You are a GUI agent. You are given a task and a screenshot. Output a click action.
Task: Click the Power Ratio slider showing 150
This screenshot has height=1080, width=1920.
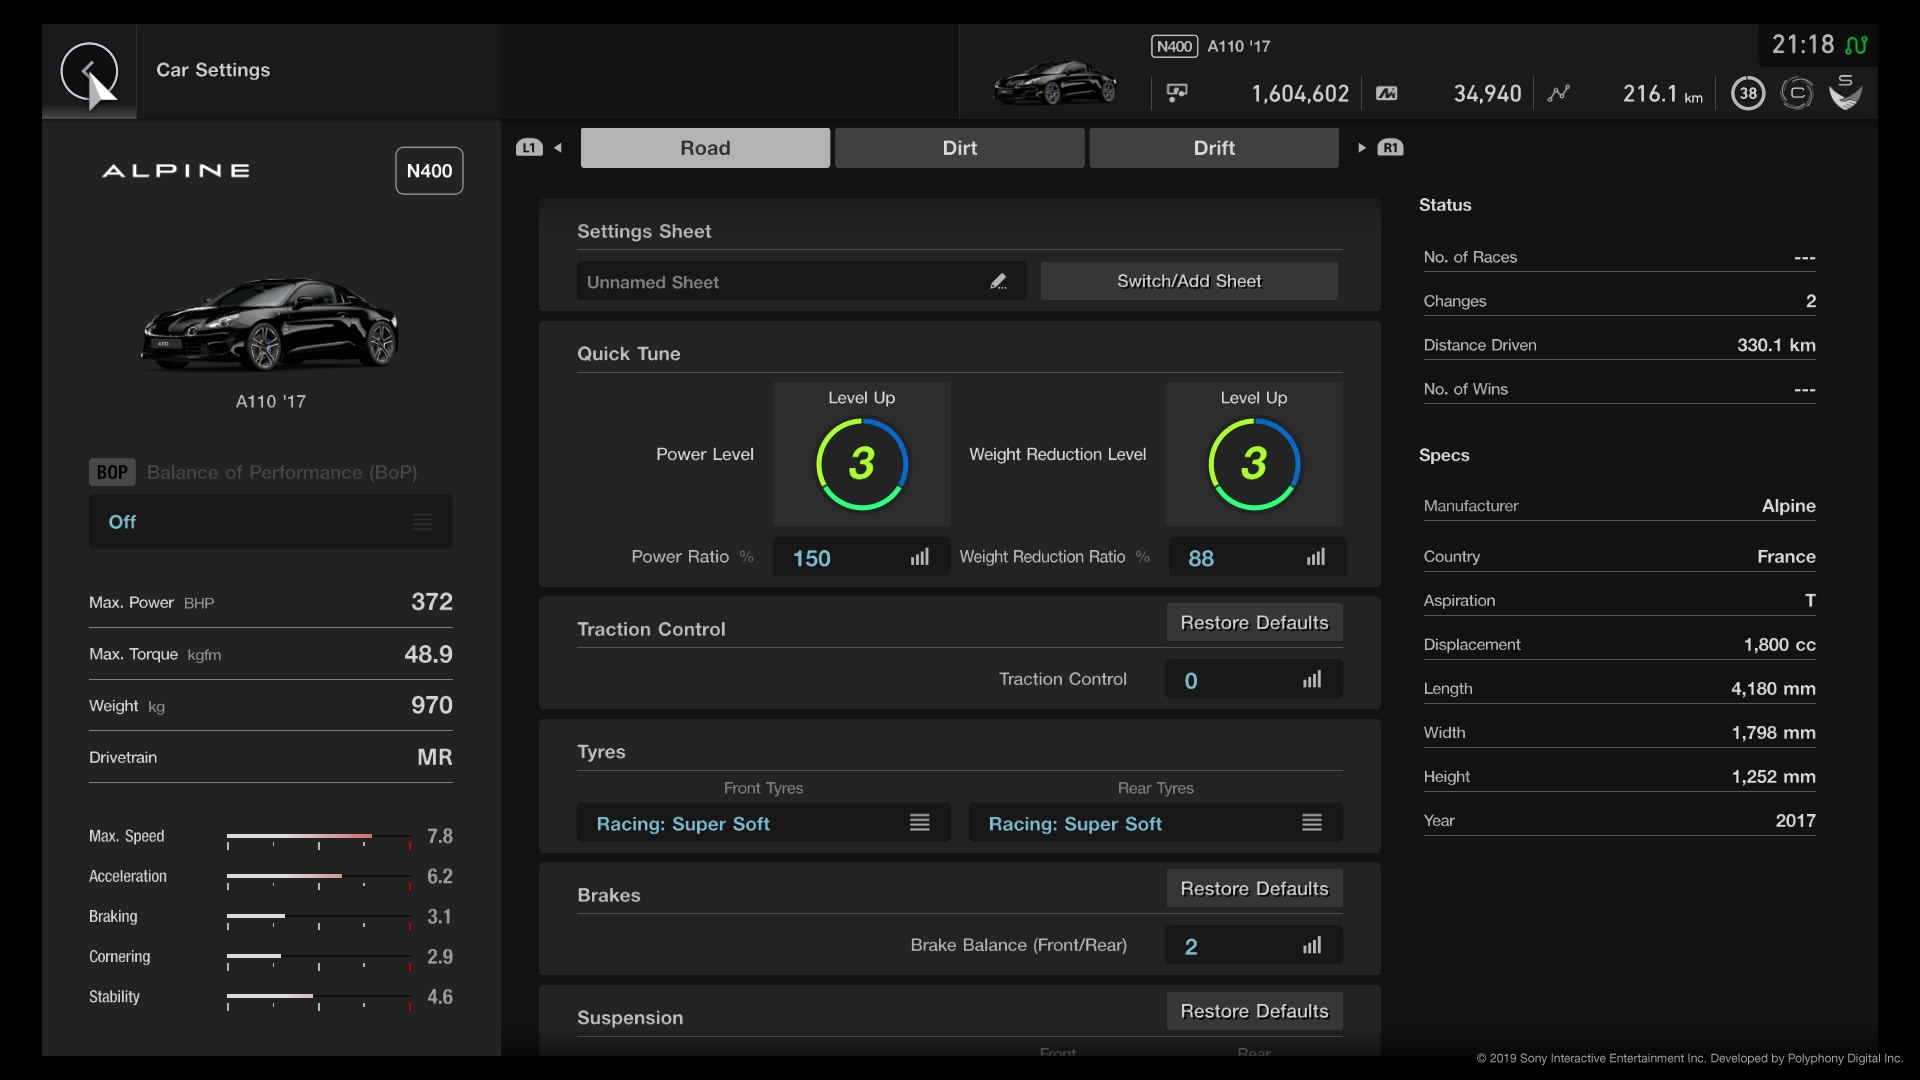click(860, 557)
